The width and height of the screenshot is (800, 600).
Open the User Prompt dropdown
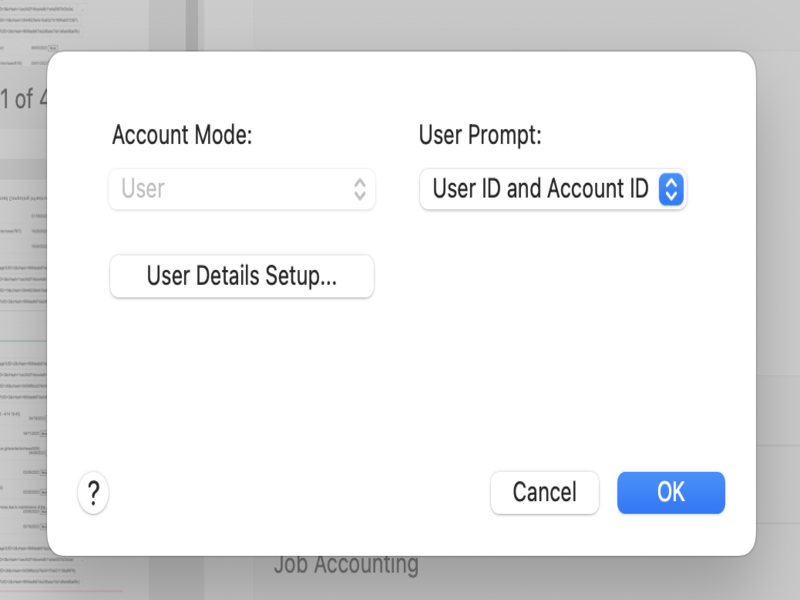coord(552,189)
